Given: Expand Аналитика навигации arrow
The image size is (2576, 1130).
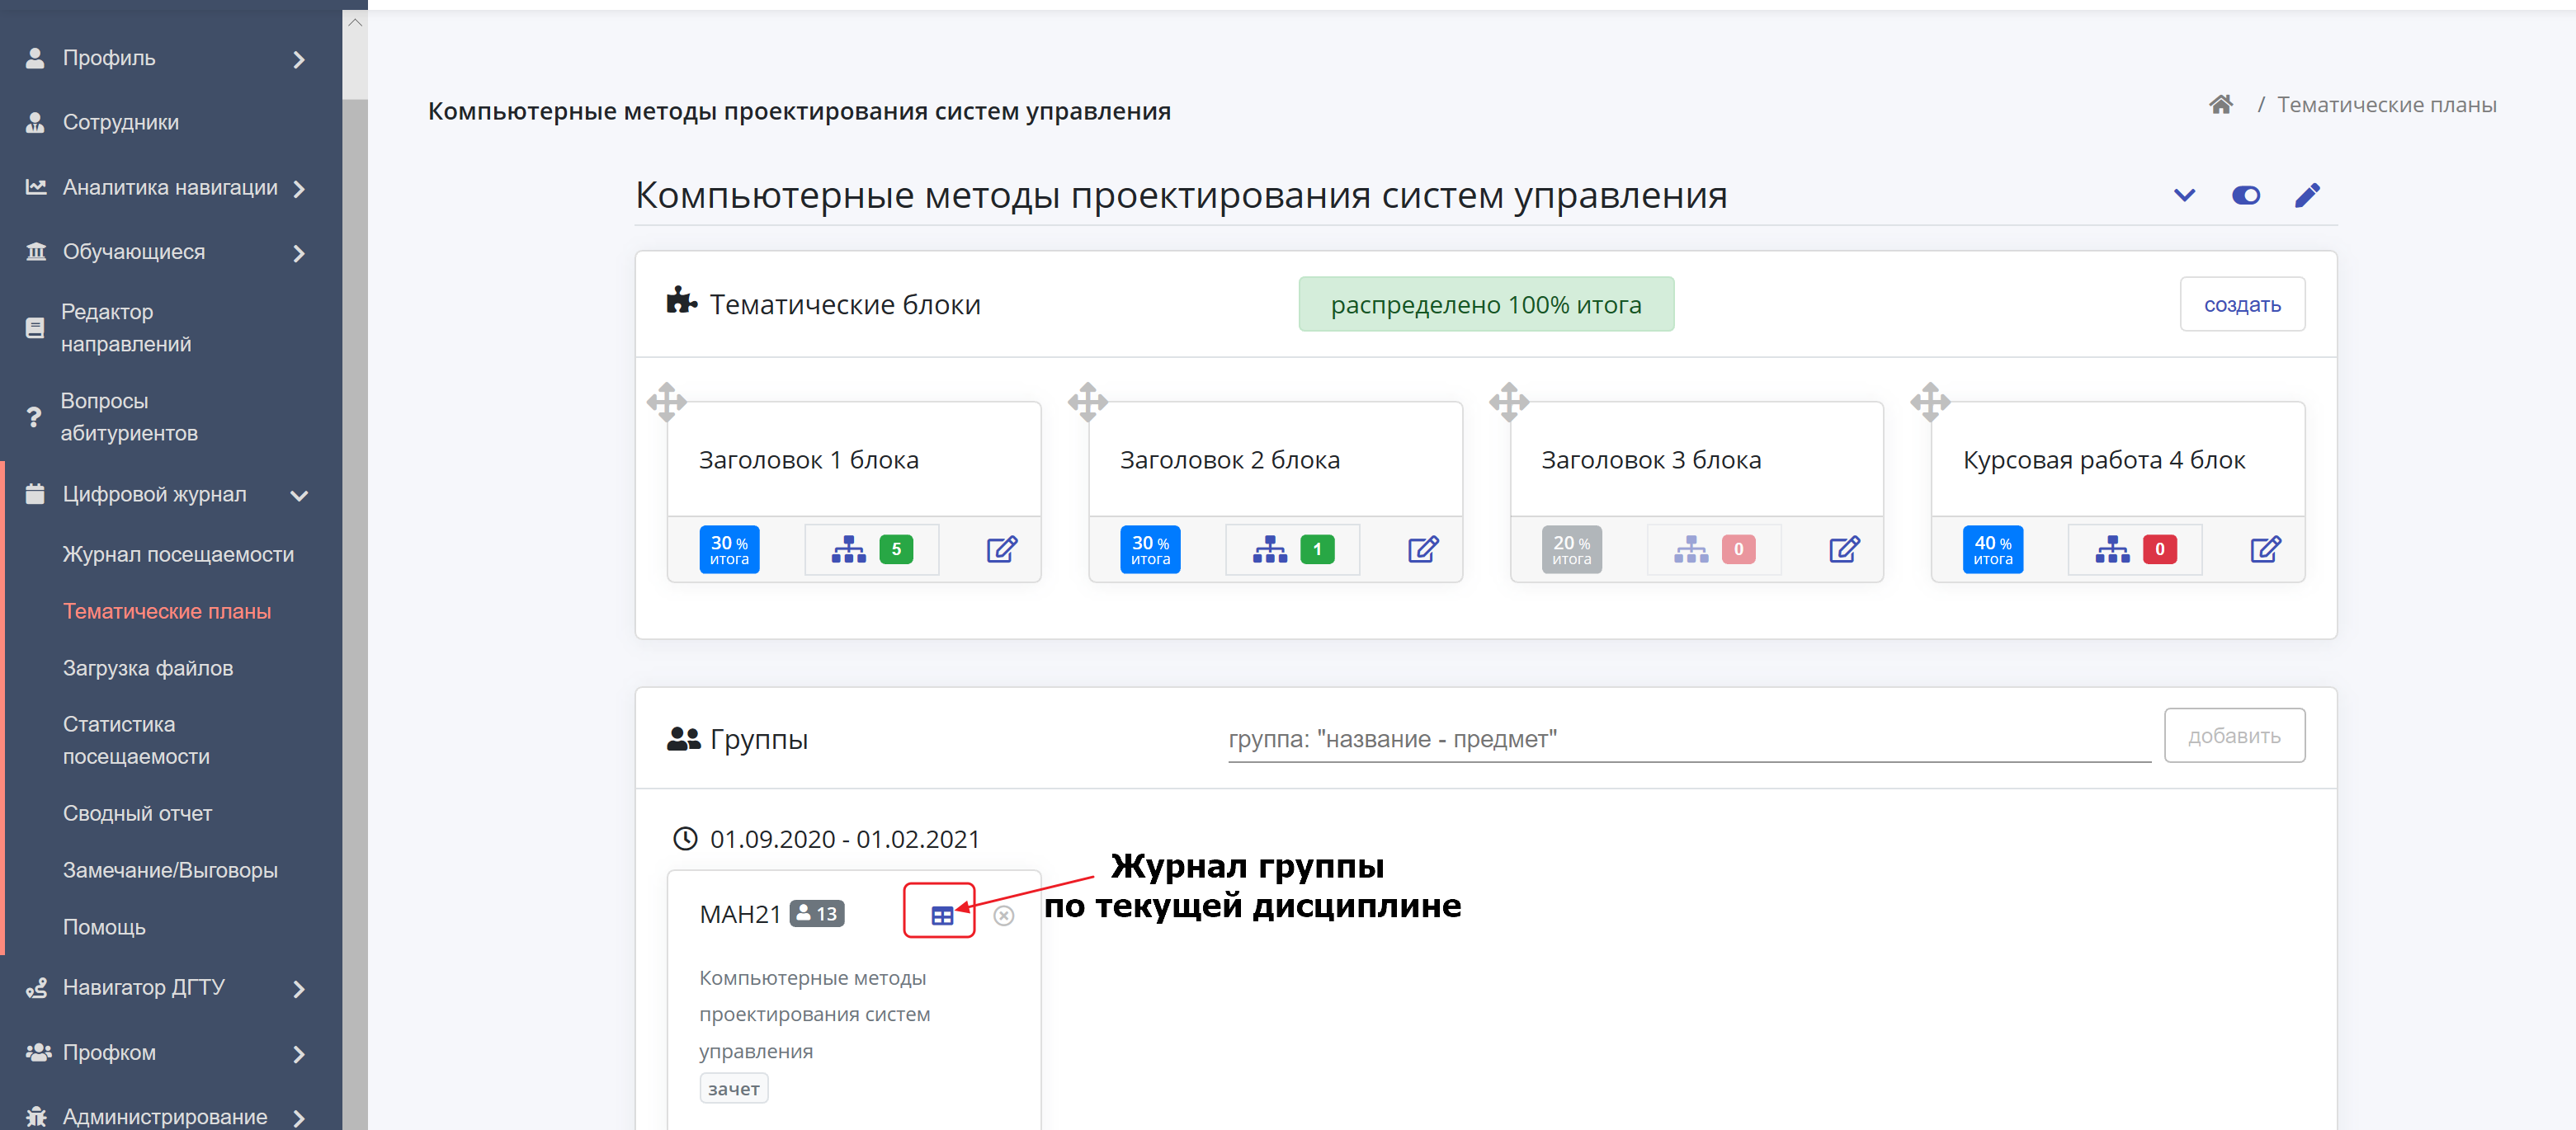Looking at the screenshot, I should (298, 188).
